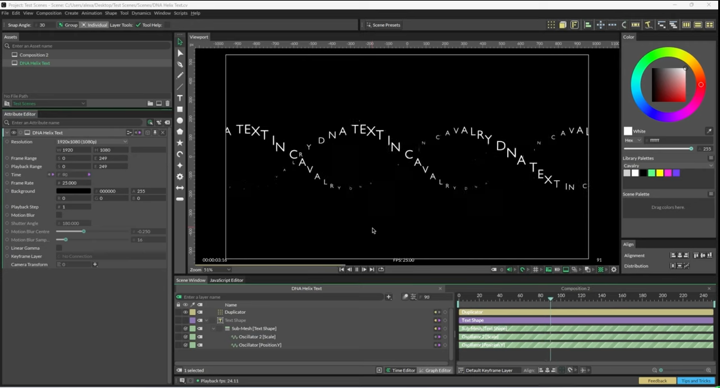Click the add layer plus icon
The image size is (720, 388).
[x=388, y=297]
